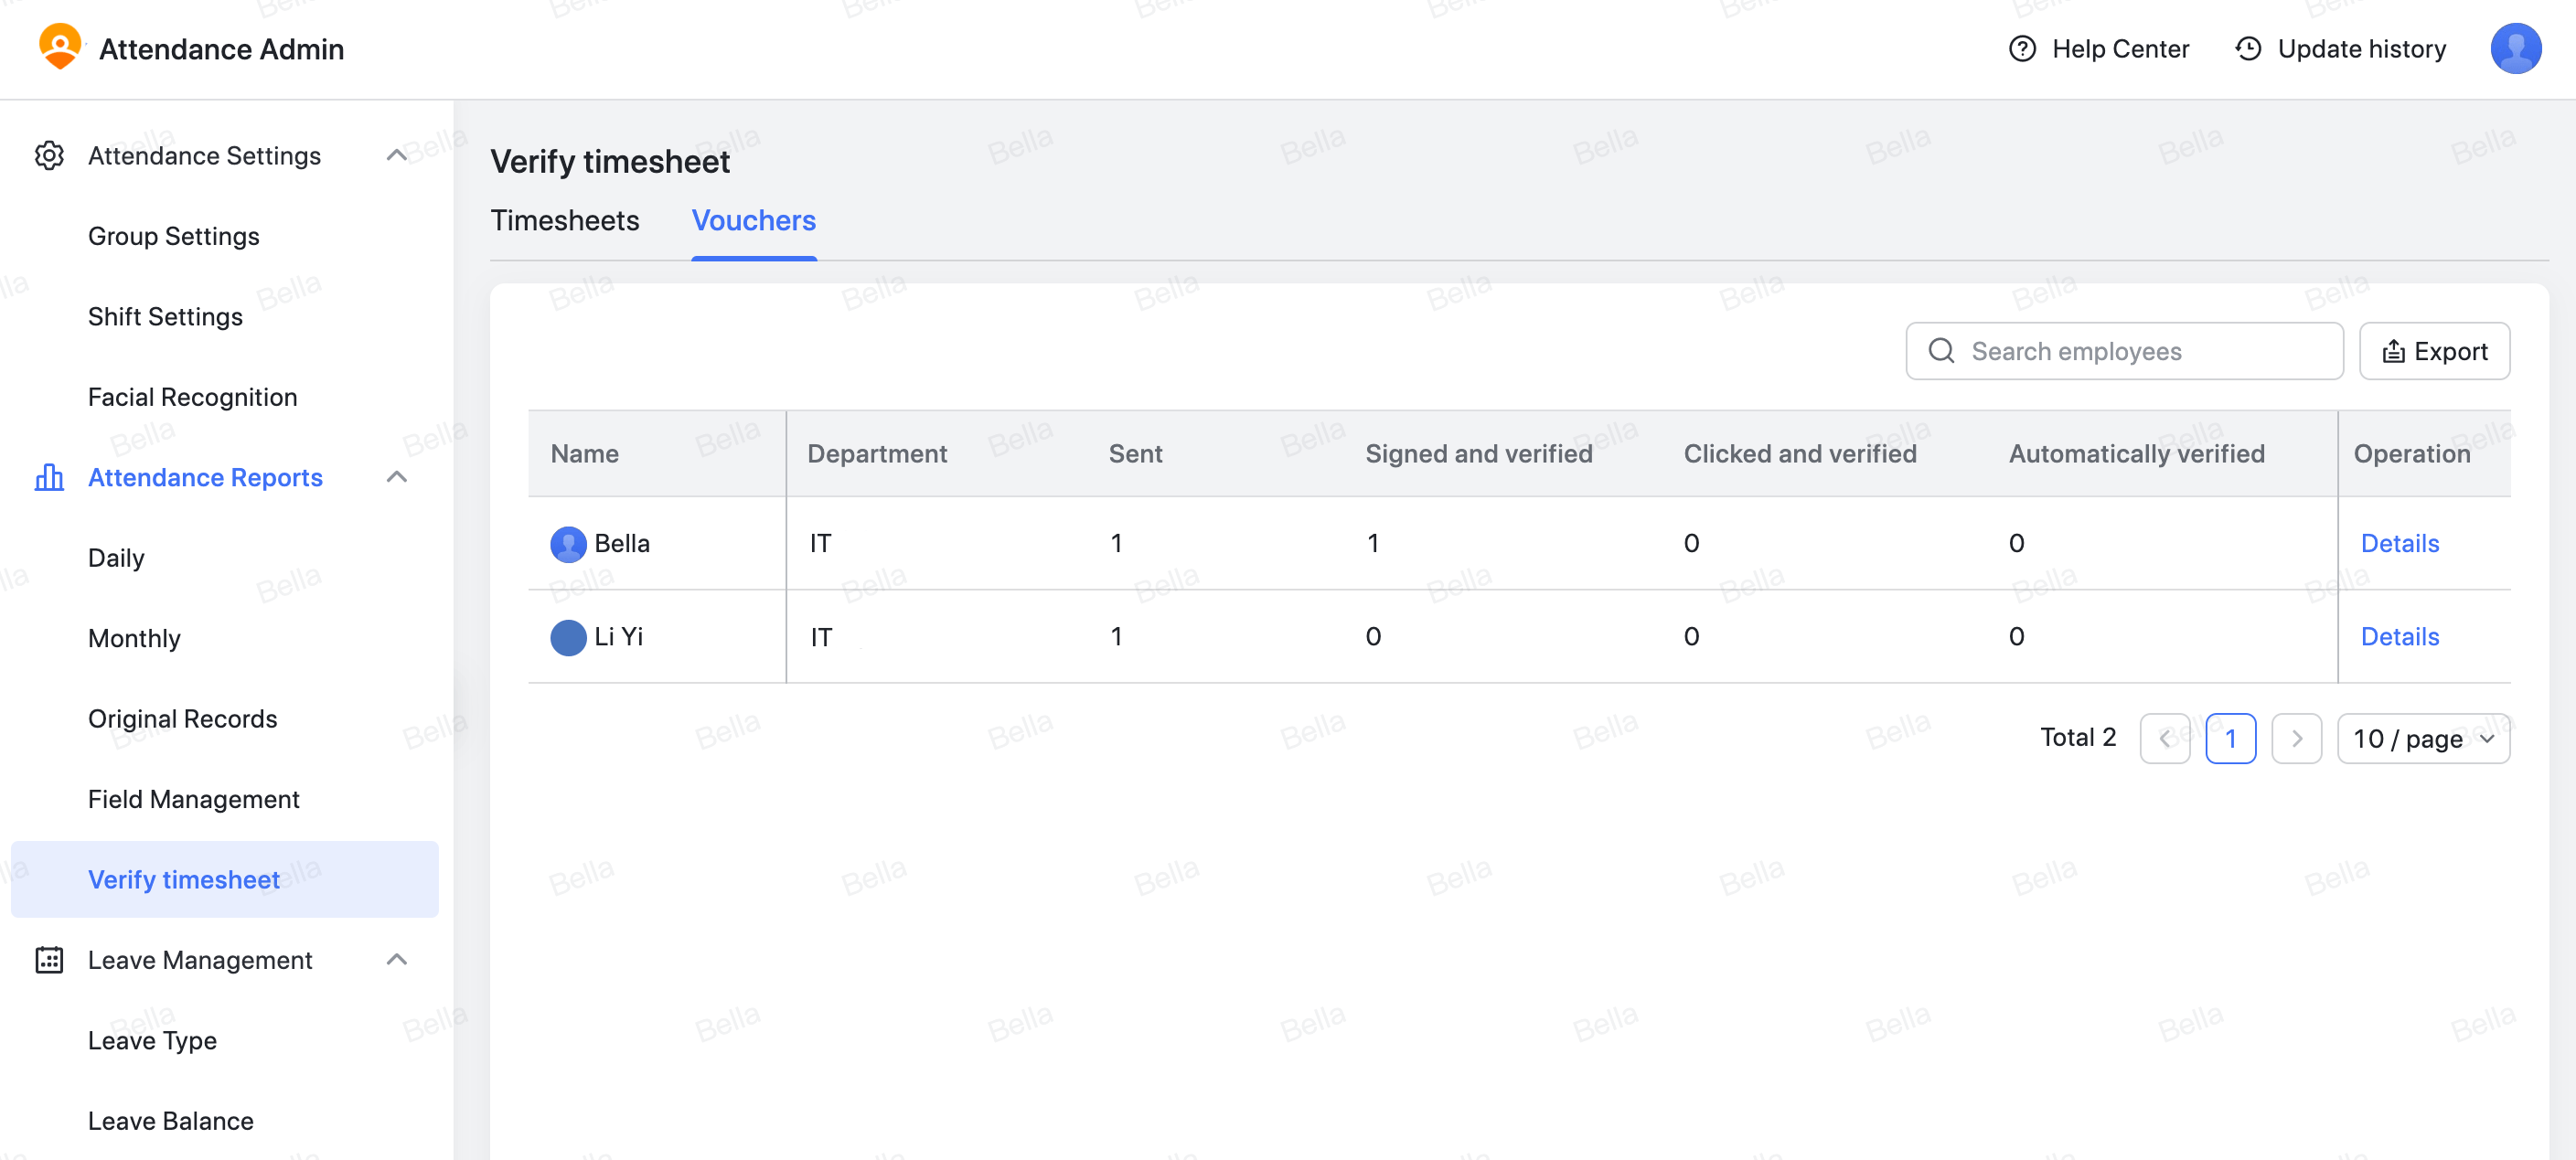This screenshot has width=2576, height=1160.
Task: Open Details for Li Yi
Action: coord(2399,637)
